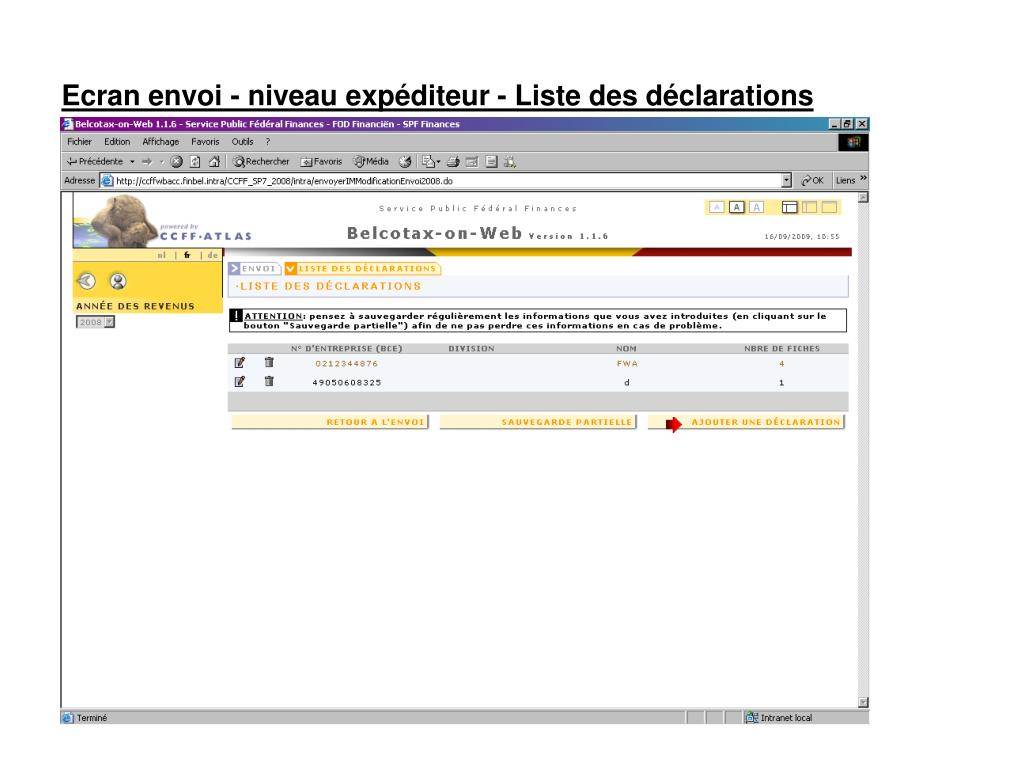Click the N° d'entreprise (BCE) column header
The width and height of the screenshot is (1024, 768).
coord(347,349)
